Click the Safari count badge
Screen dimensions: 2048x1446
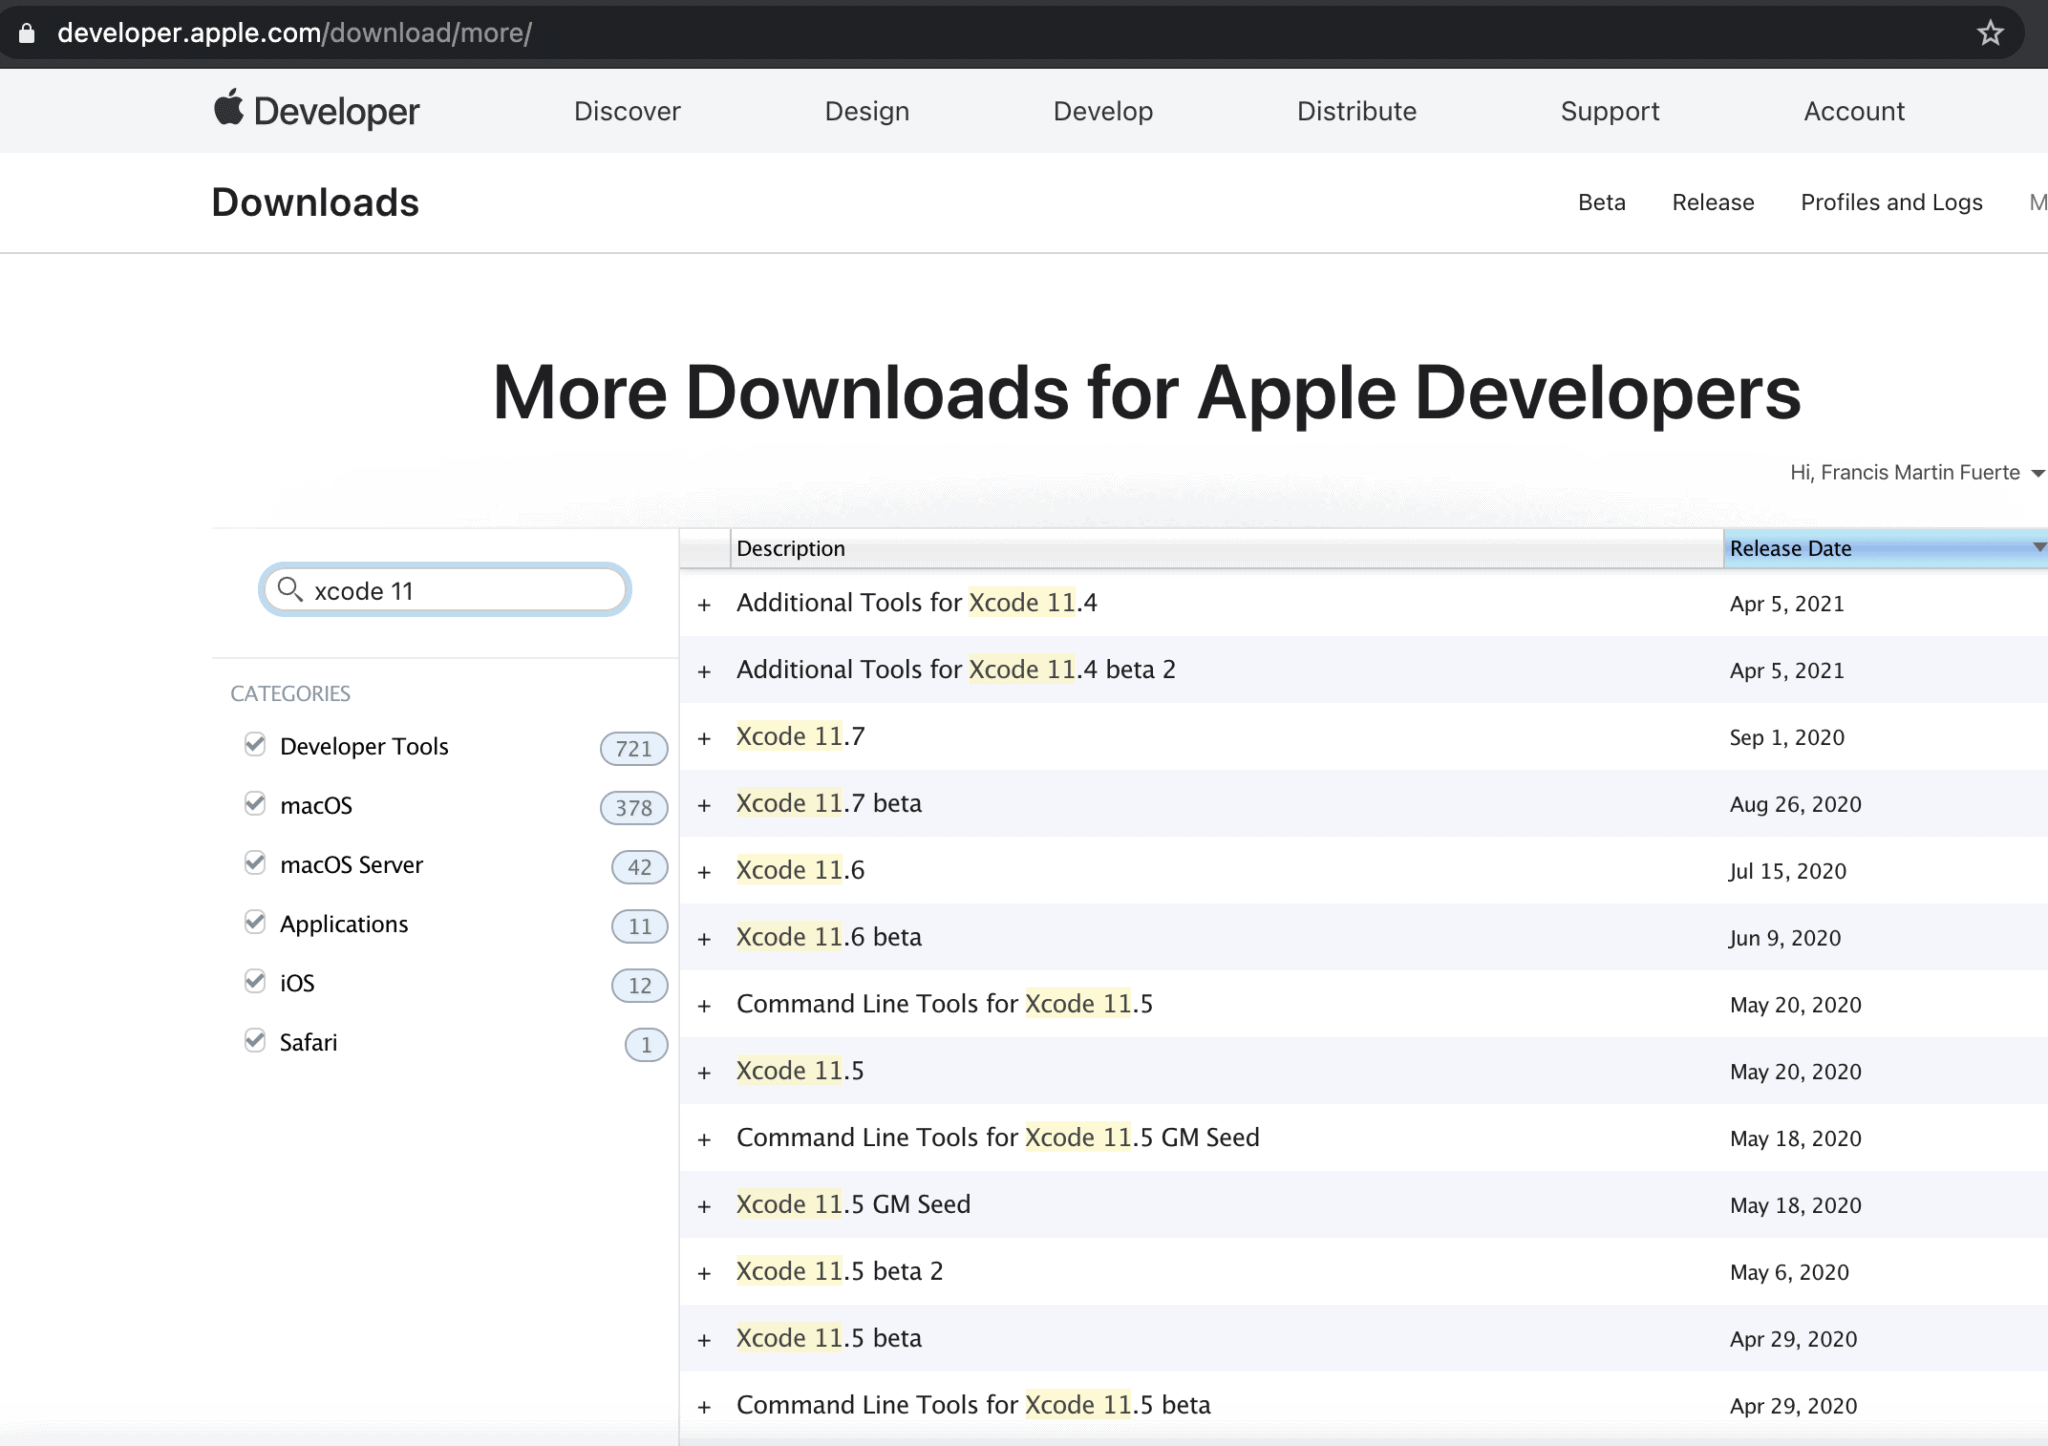pos(646,1045)
